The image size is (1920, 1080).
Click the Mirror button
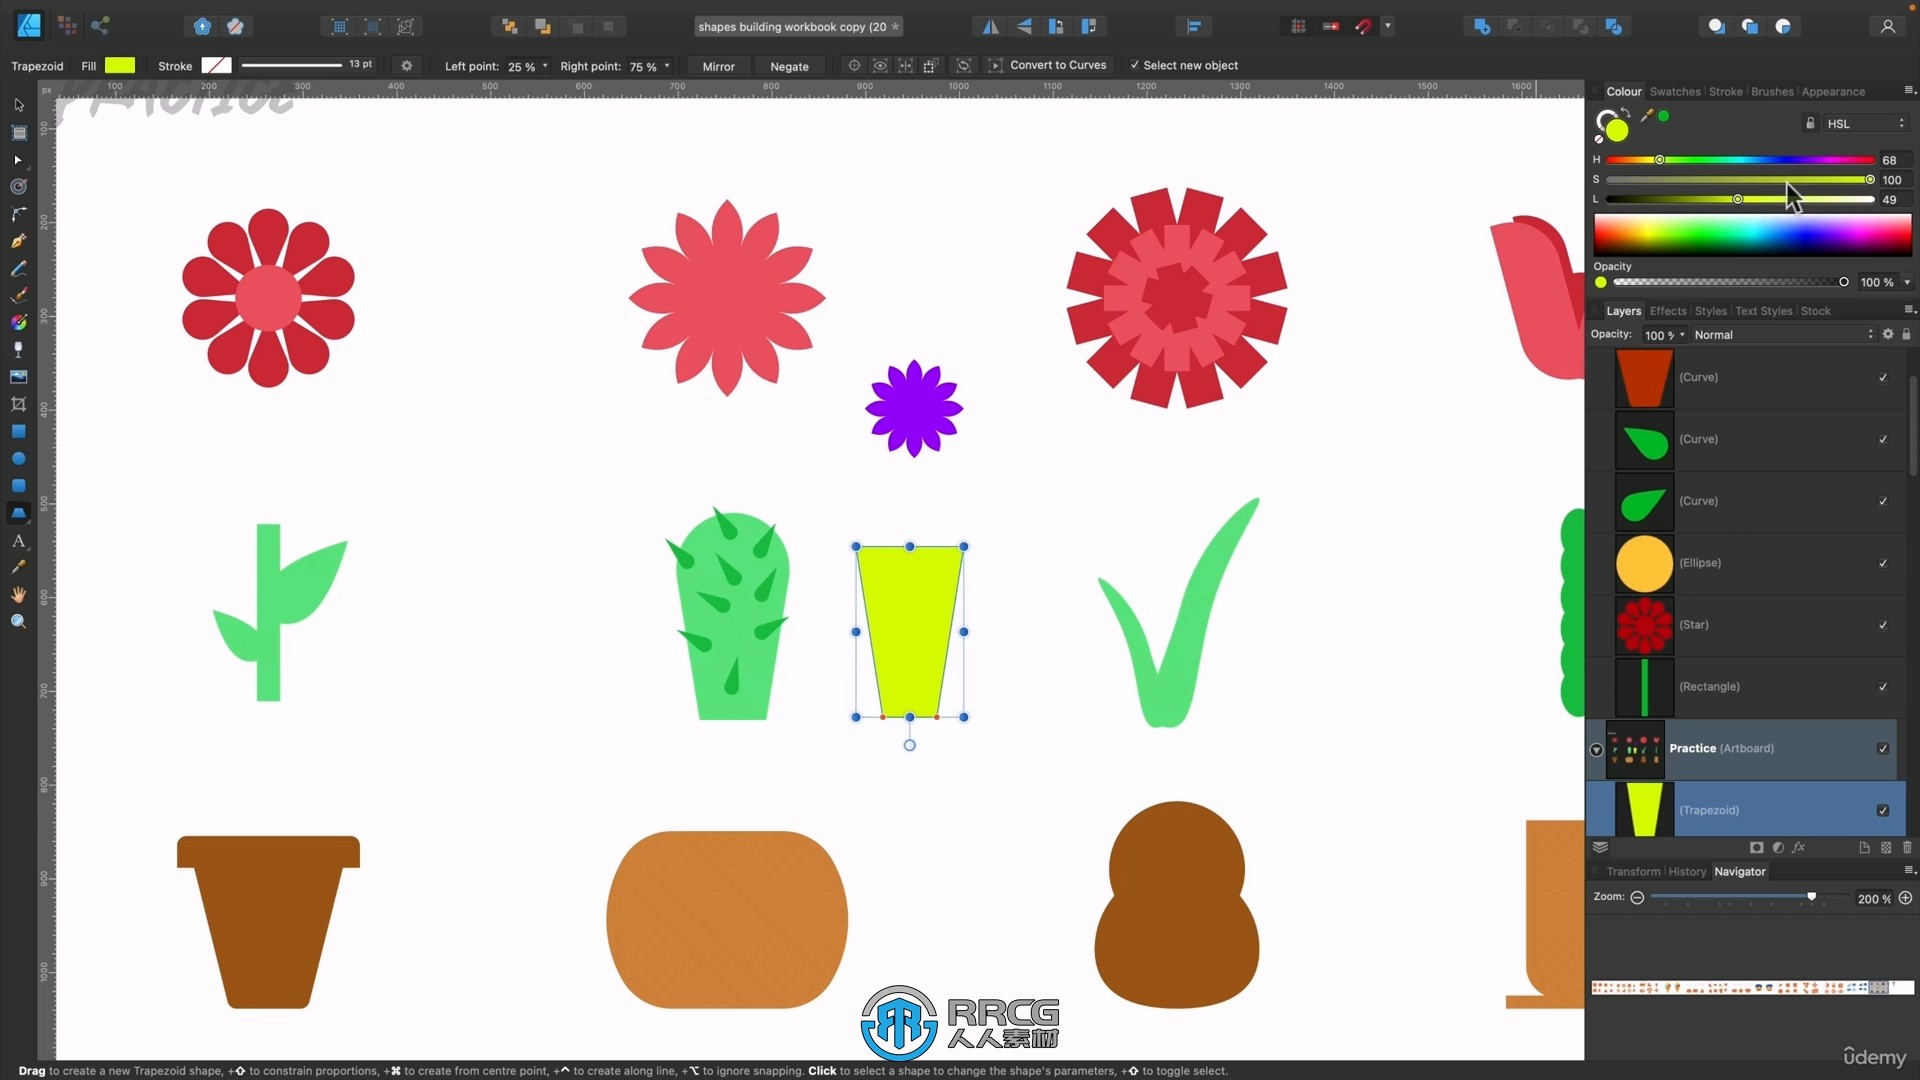coord(718,66)
